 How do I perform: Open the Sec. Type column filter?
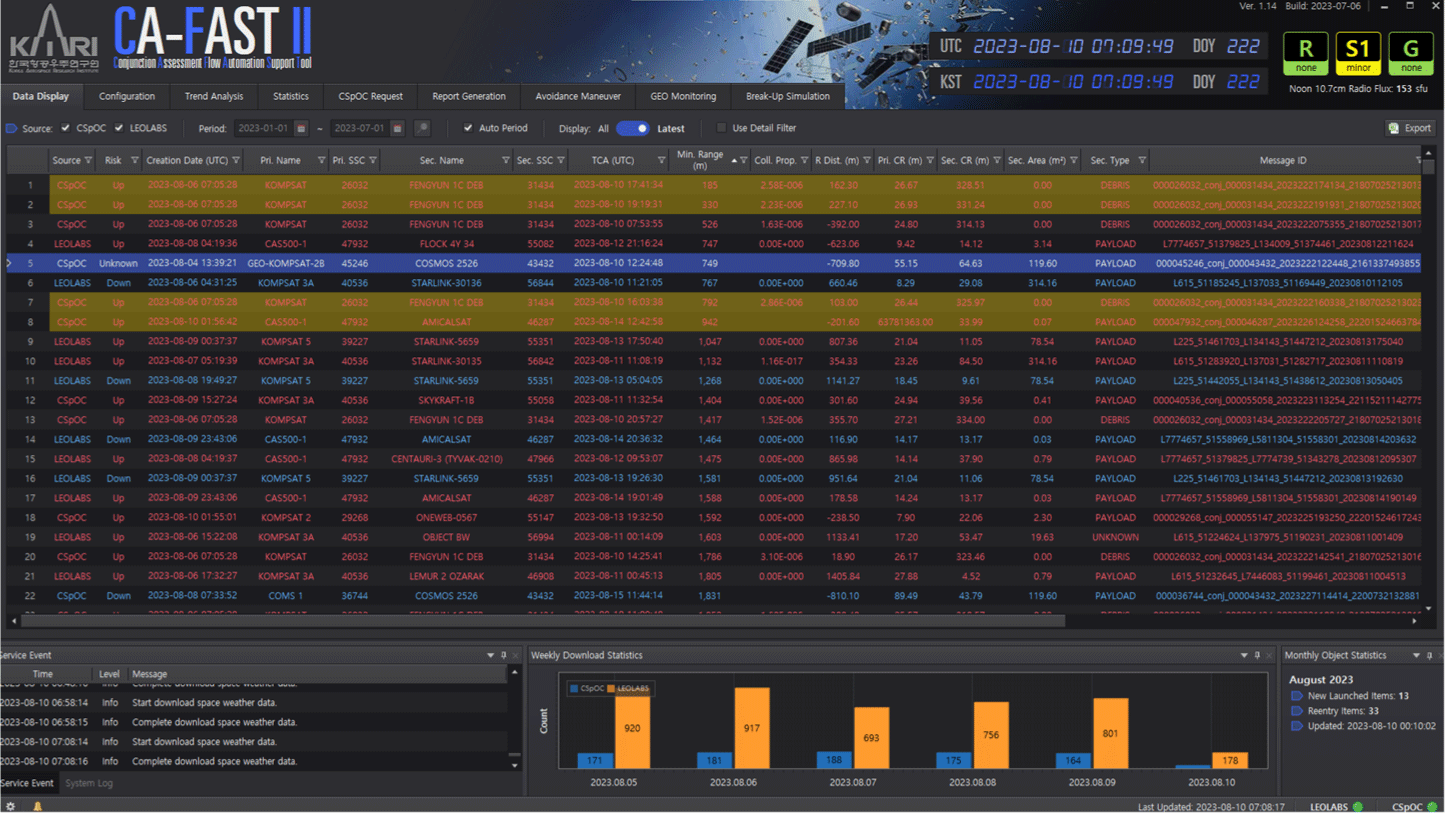tap(1142, 160)
